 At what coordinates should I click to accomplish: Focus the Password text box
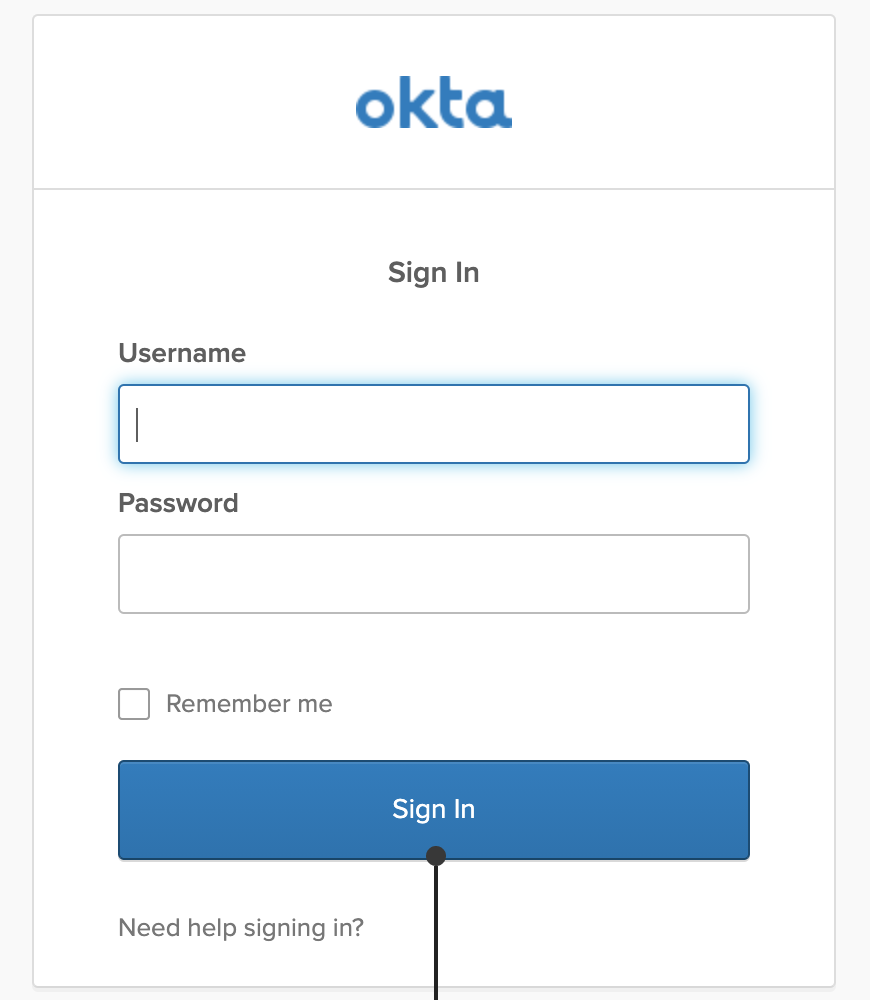tap(434, 574)
